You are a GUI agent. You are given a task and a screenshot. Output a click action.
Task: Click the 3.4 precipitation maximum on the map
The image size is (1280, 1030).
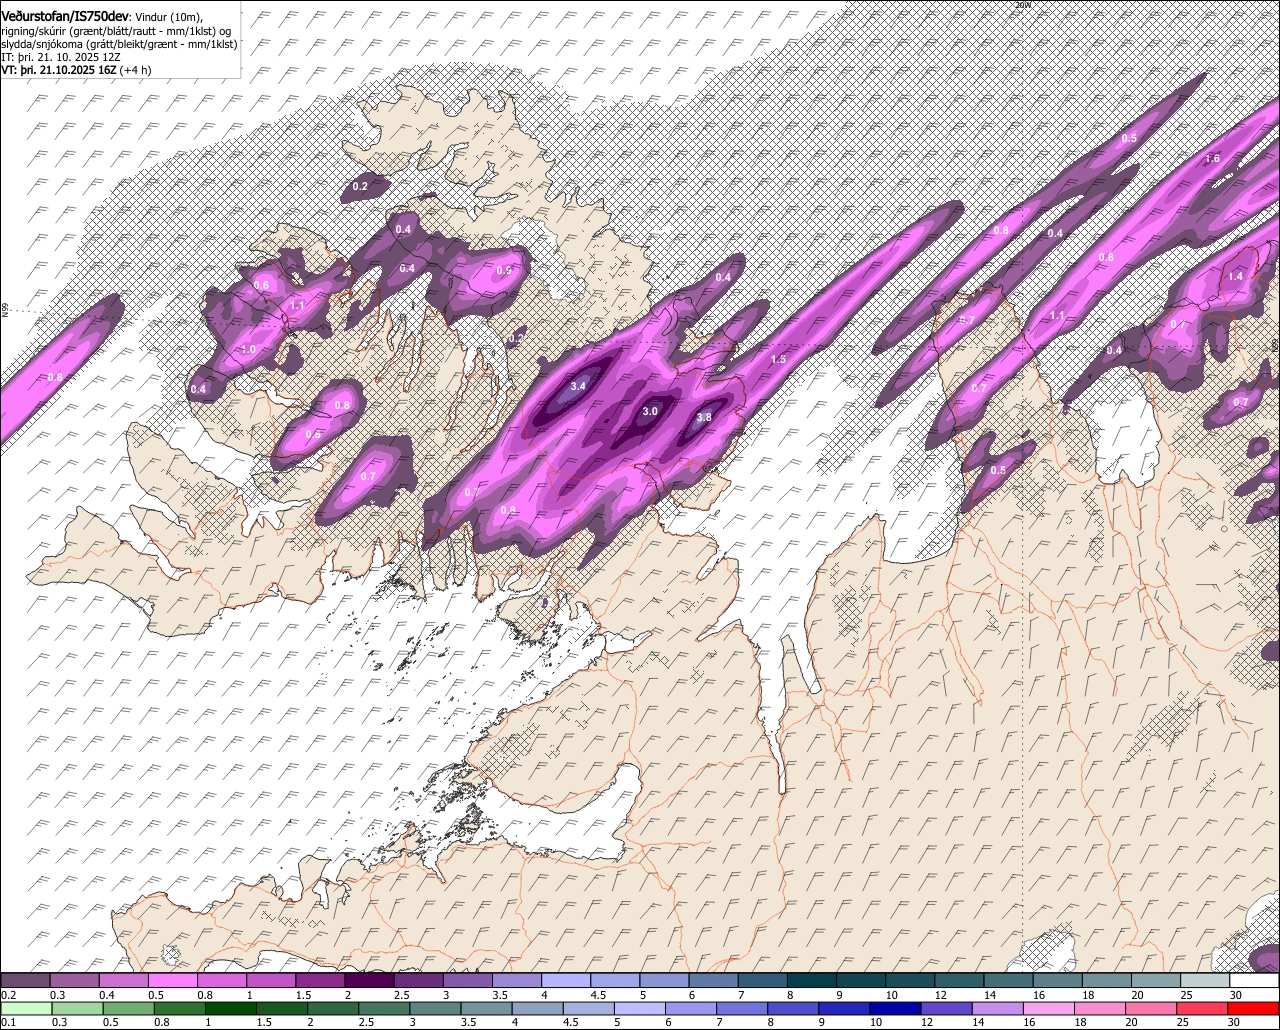(578, 386)
